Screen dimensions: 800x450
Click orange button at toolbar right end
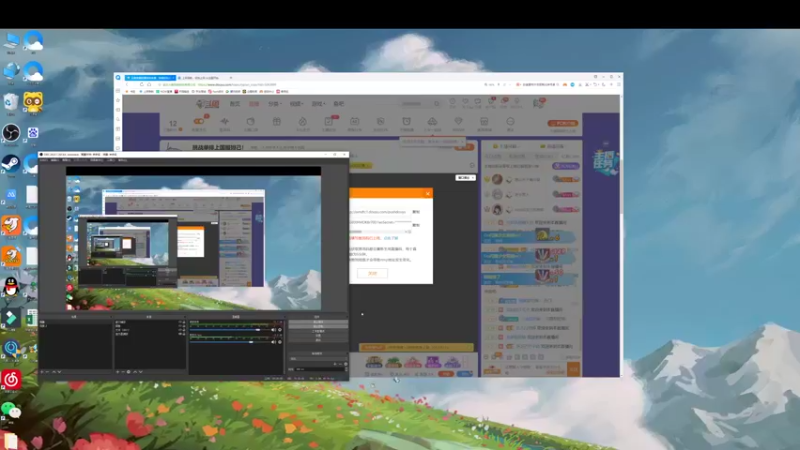[563, 123]
